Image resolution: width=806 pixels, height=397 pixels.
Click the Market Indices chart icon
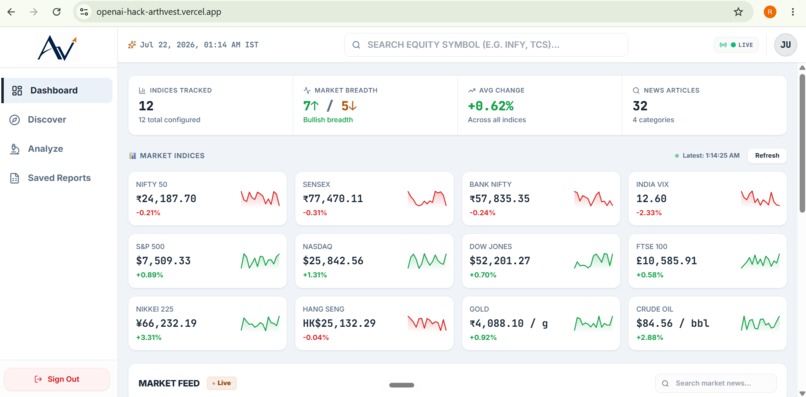pos(133,156)
